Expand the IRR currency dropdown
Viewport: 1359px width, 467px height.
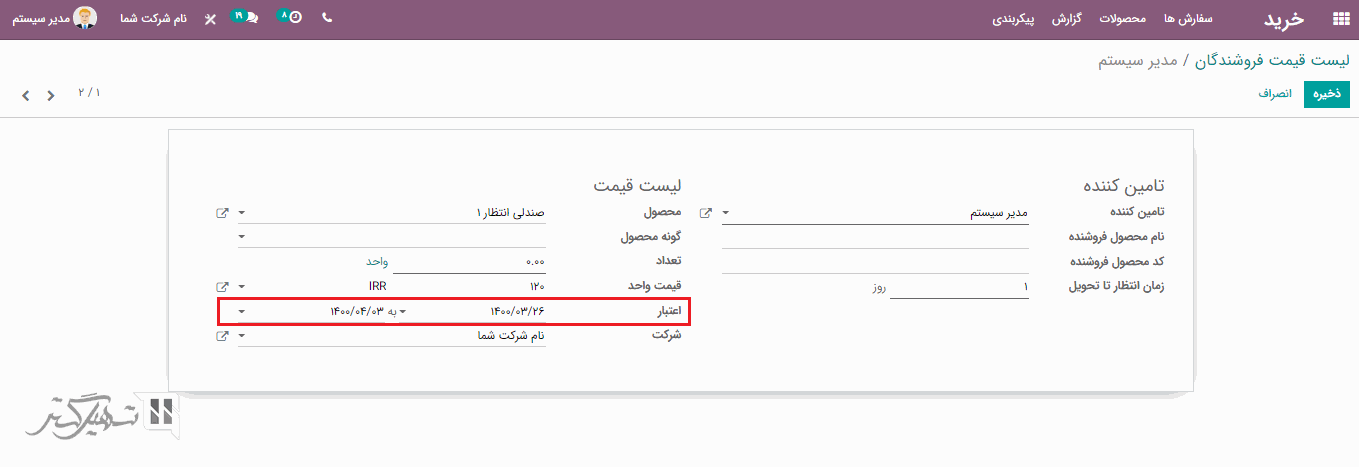242,286
